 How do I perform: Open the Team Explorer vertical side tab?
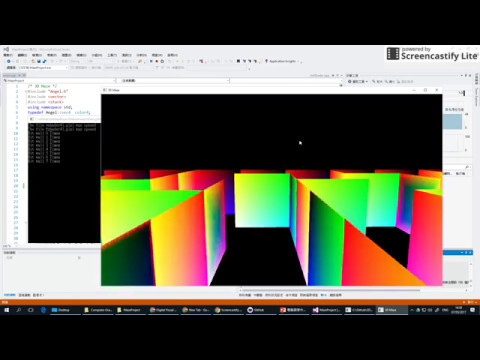(477, 97)
